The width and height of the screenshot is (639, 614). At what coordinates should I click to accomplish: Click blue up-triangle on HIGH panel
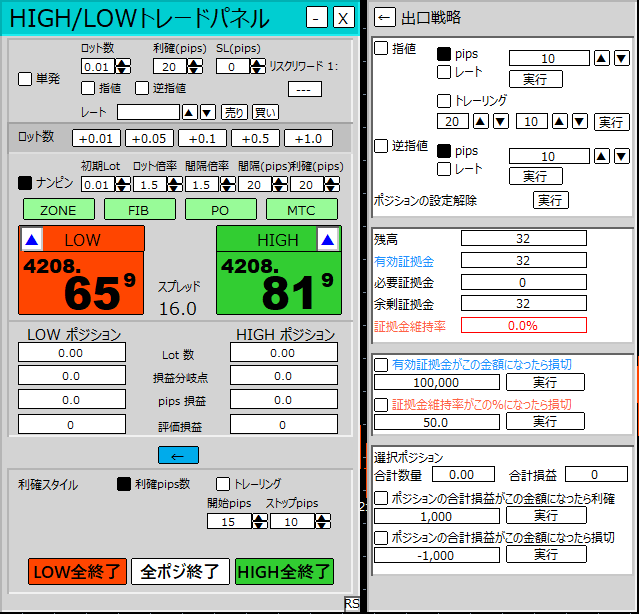pyautogui.click(x=327, y=240)
